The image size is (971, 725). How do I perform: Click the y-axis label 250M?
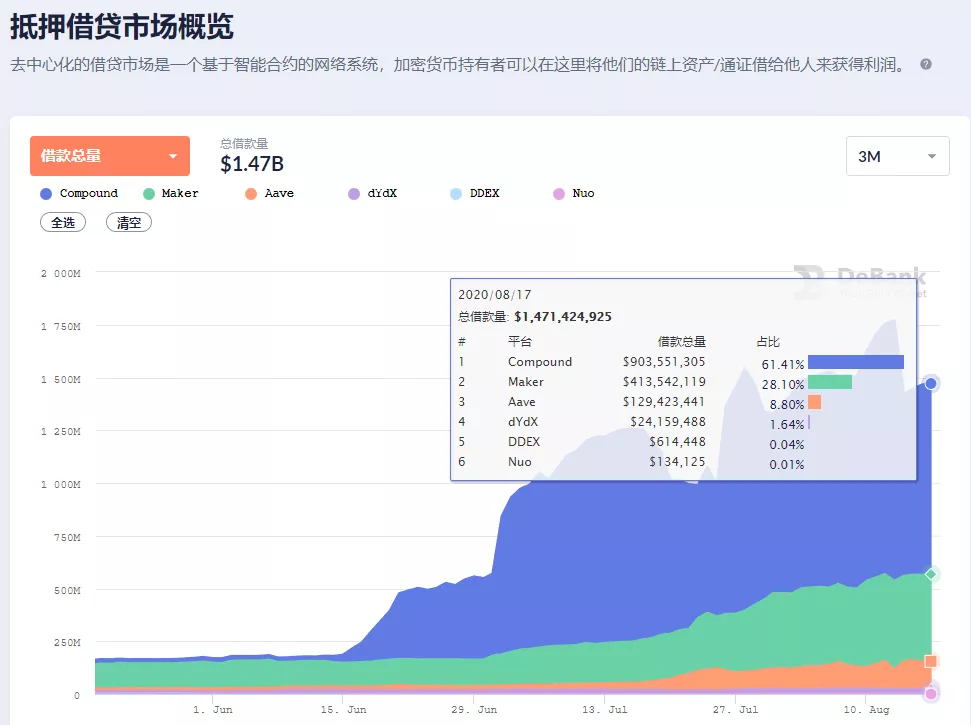tap(67, 643)
